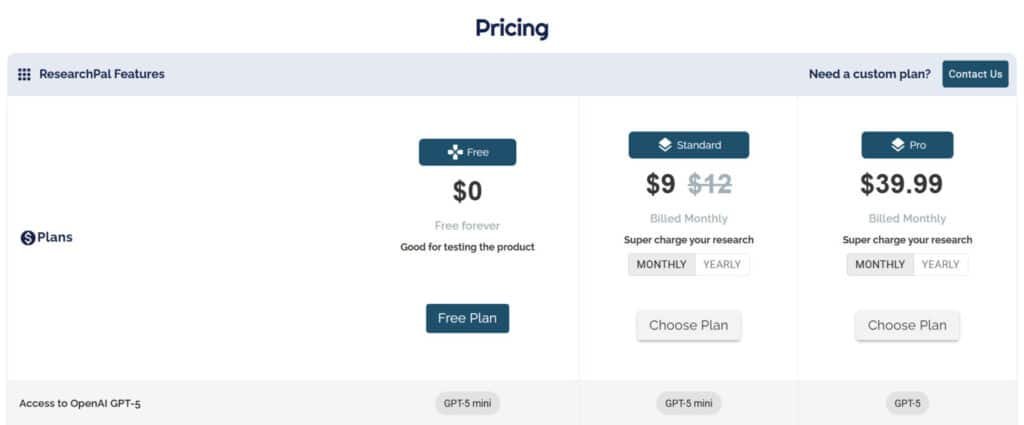Switch Standard plan to YEARLY billing
The height and width of the screenshot is (425, 1024).
(x=722, y=264)
